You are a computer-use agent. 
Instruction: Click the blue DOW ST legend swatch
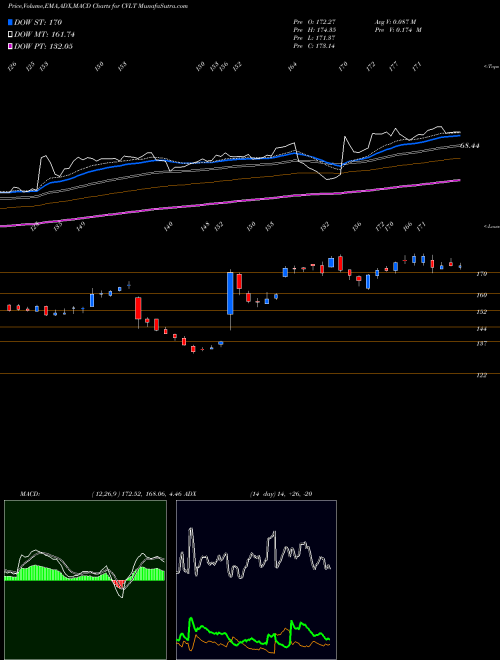click(x=10, y=22)
